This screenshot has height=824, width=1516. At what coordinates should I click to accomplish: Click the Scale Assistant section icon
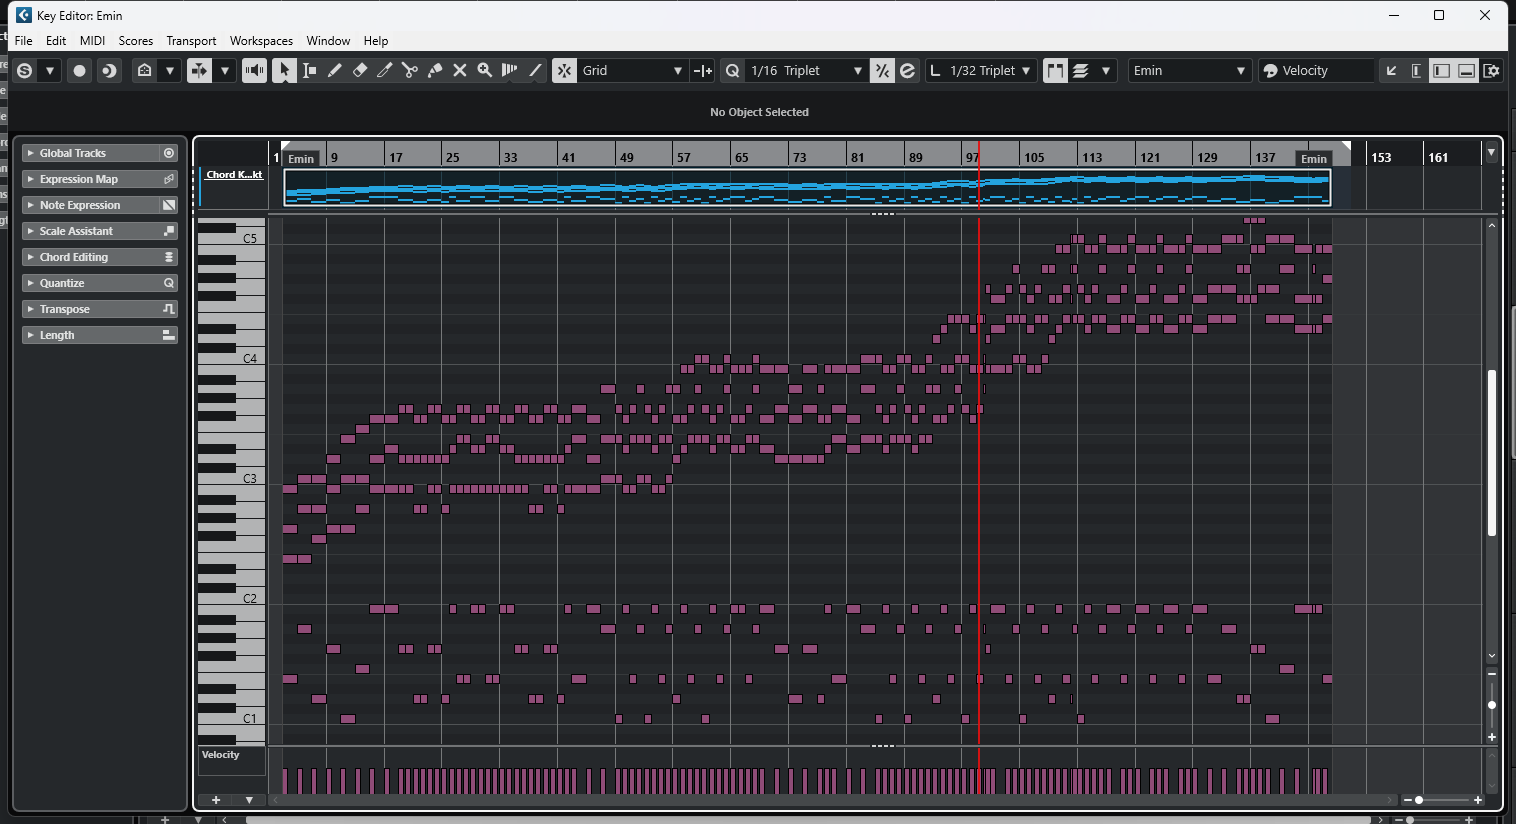(x=169, y=231)
